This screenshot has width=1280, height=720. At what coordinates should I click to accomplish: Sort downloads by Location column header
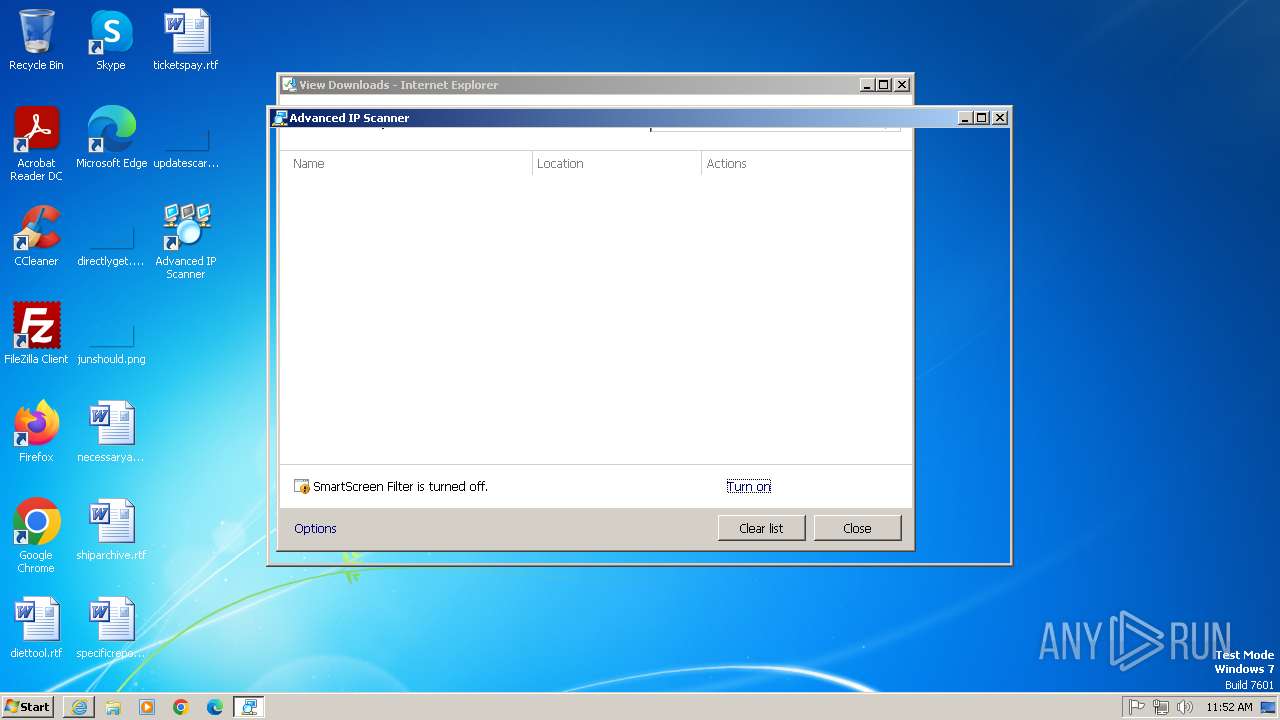[617, 163]
